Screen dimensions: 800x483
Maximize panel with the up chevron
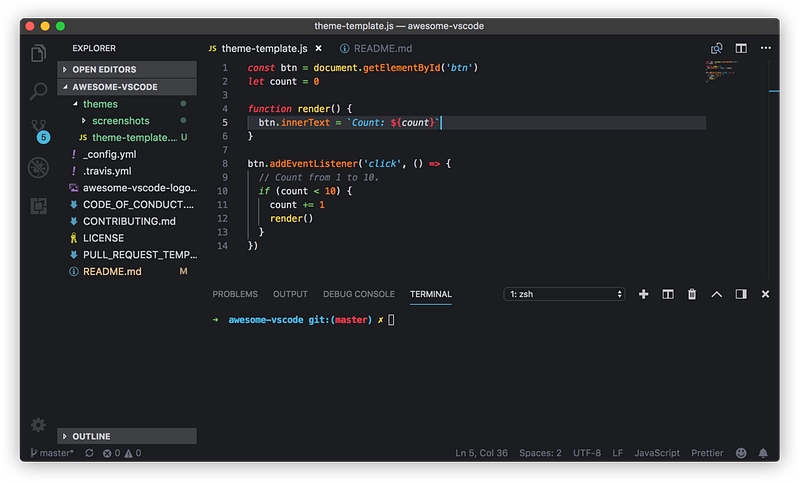[x=716, y=294]
